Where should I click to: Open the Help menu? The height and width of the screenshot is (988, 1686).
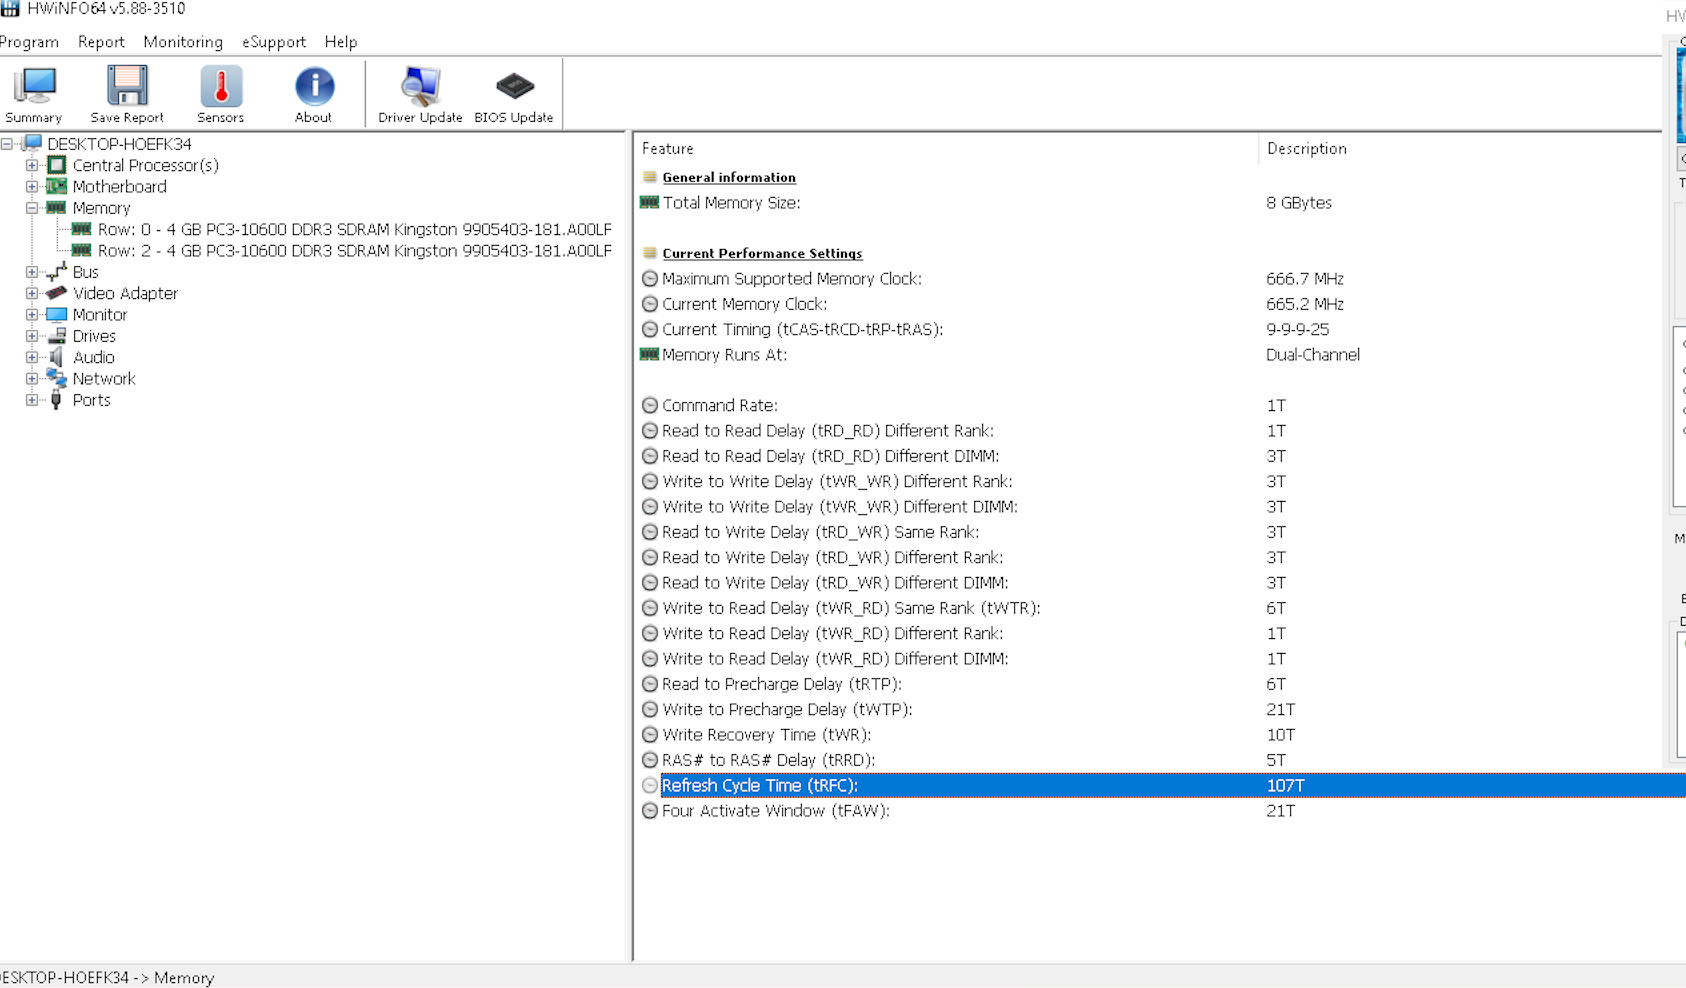tap(341, 42)
